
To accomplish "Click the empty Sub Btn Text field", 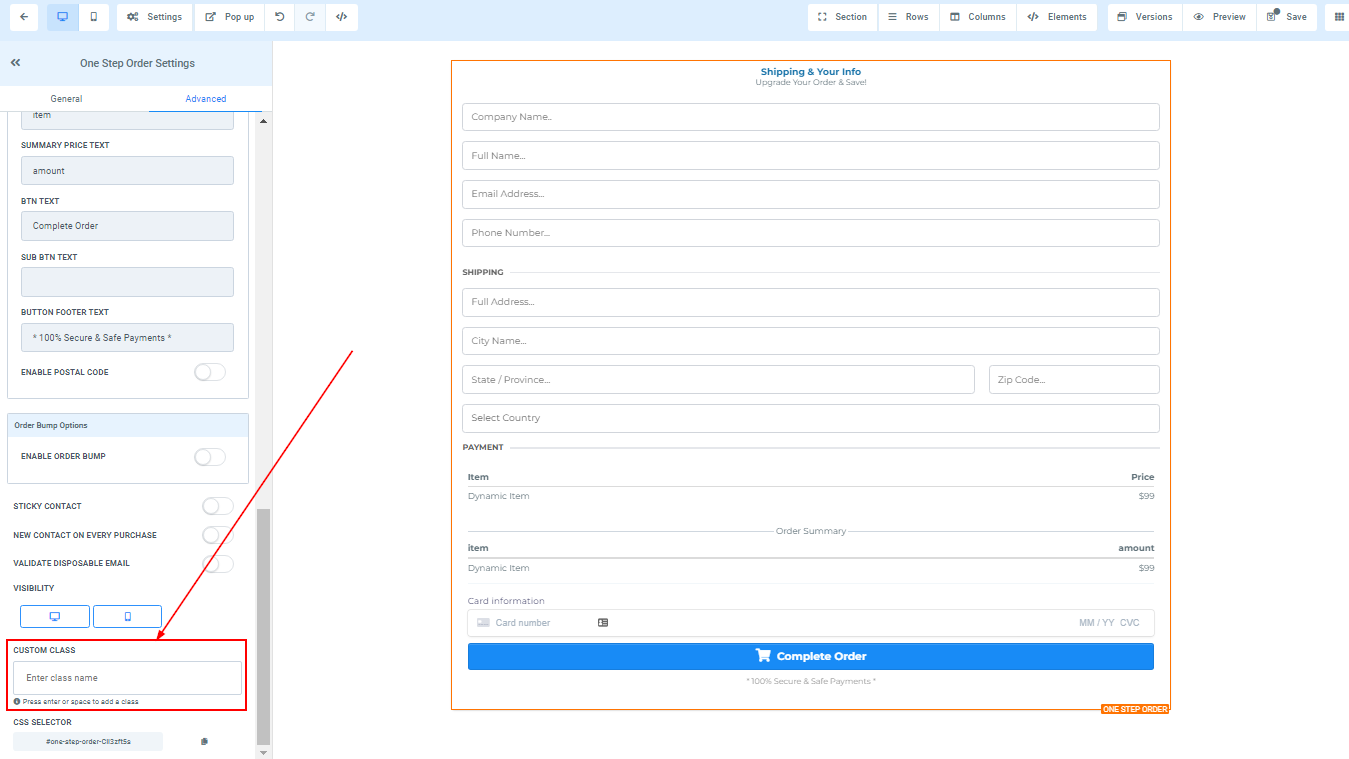I will (127, 282).
